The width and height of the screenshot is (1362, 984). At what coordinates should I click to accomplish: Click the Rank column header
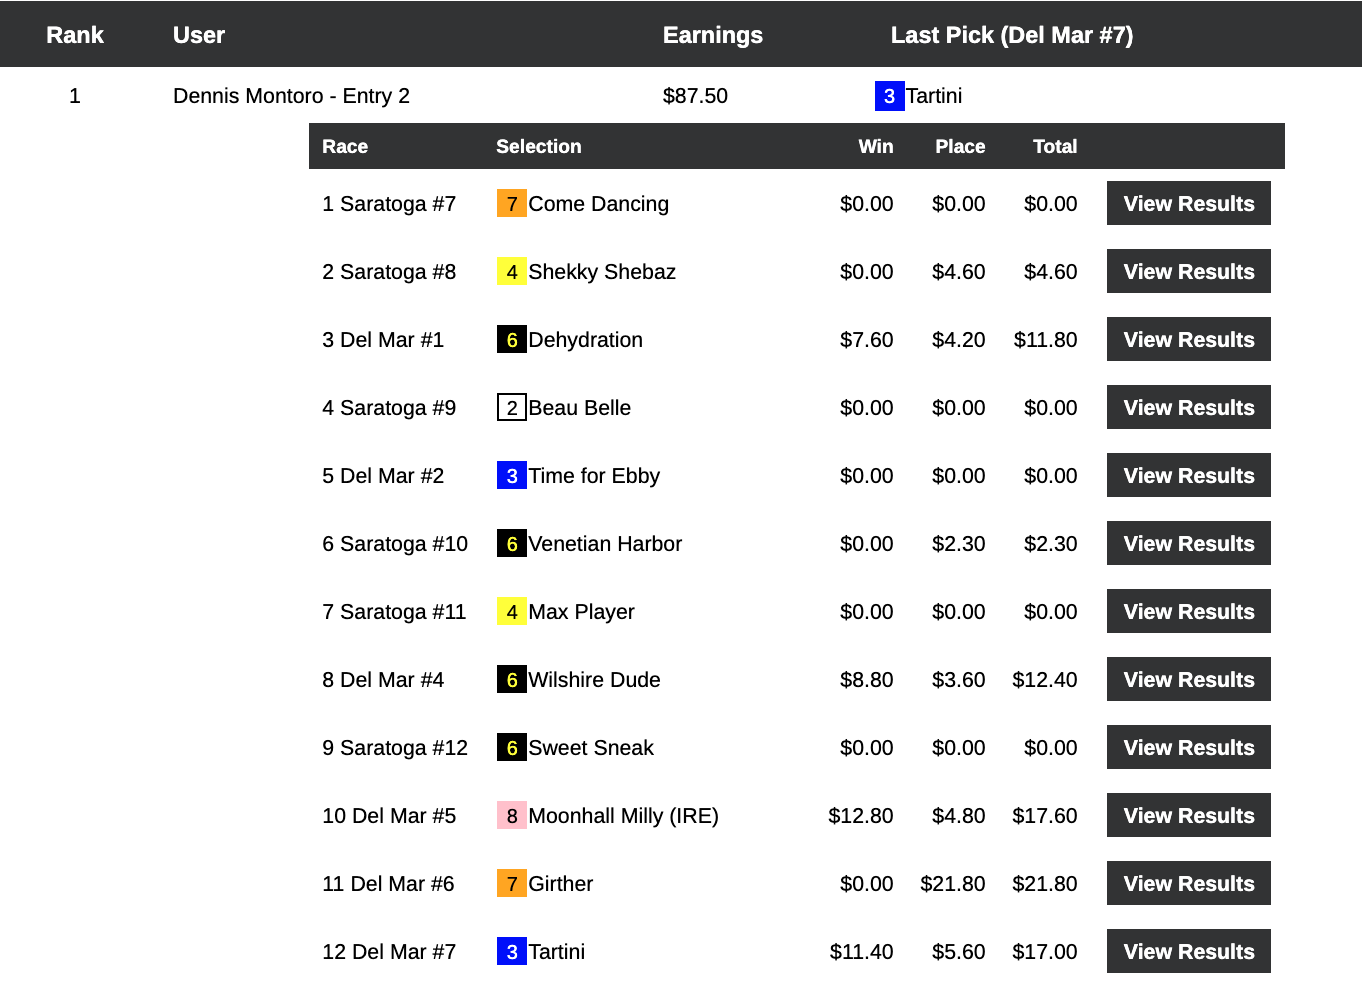pyautogui.click(x=75, y=35)
